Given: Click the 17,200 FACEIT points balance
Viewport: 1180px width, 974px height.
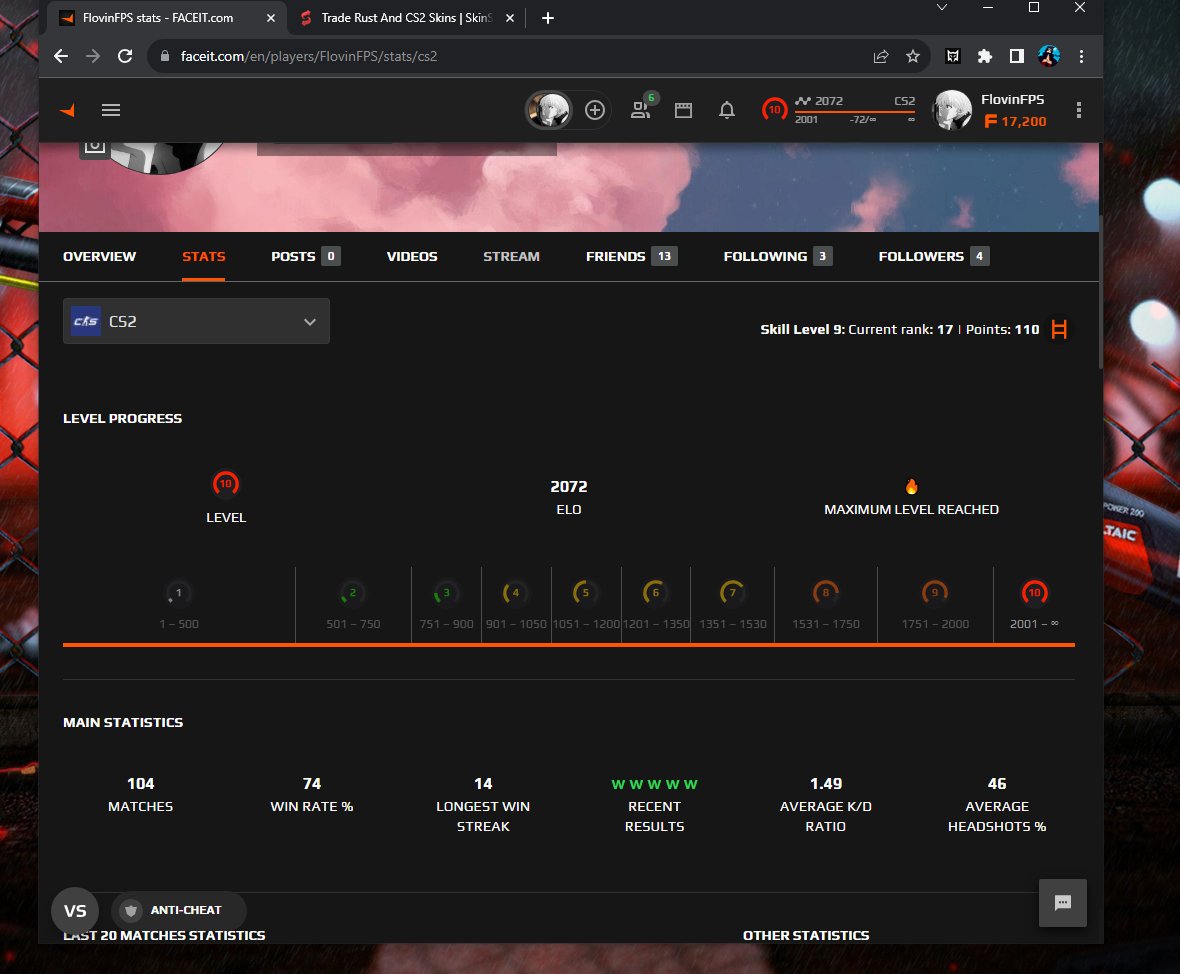Looking at the screenshot, I should (x=1015, y=121).
